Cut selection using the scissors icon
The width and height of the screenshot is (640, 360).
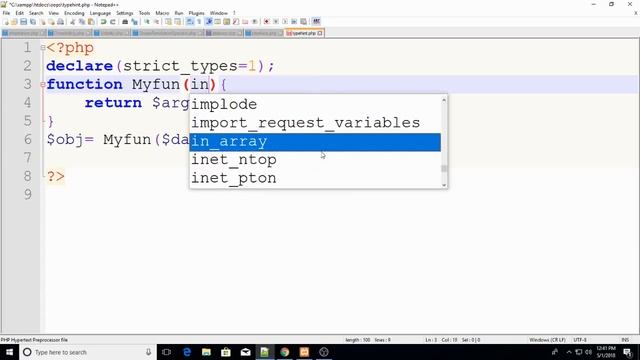tap(72, 21)
